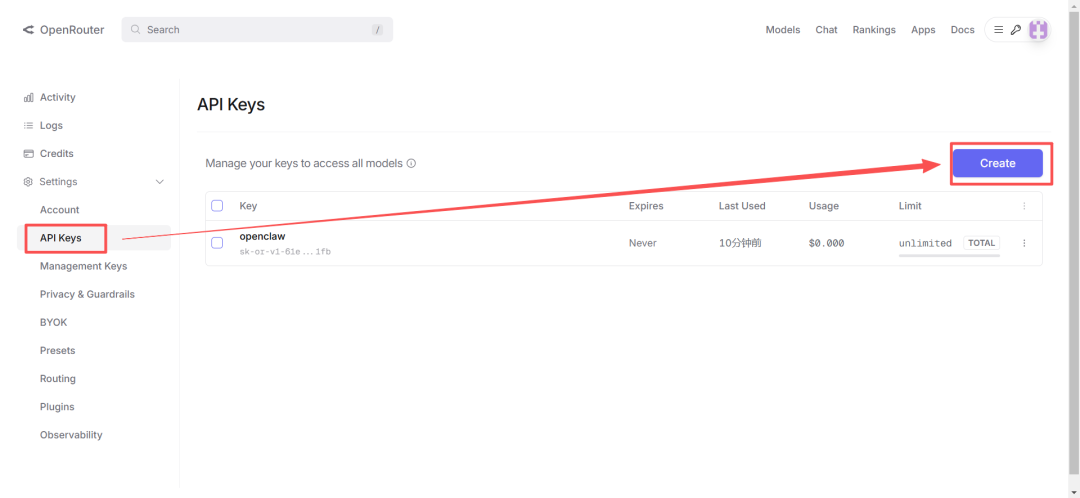Click the sk-or-v1-61e...1fb key text
The width and height of the screenshot is (1080, 498).
(x=285, y=251)
